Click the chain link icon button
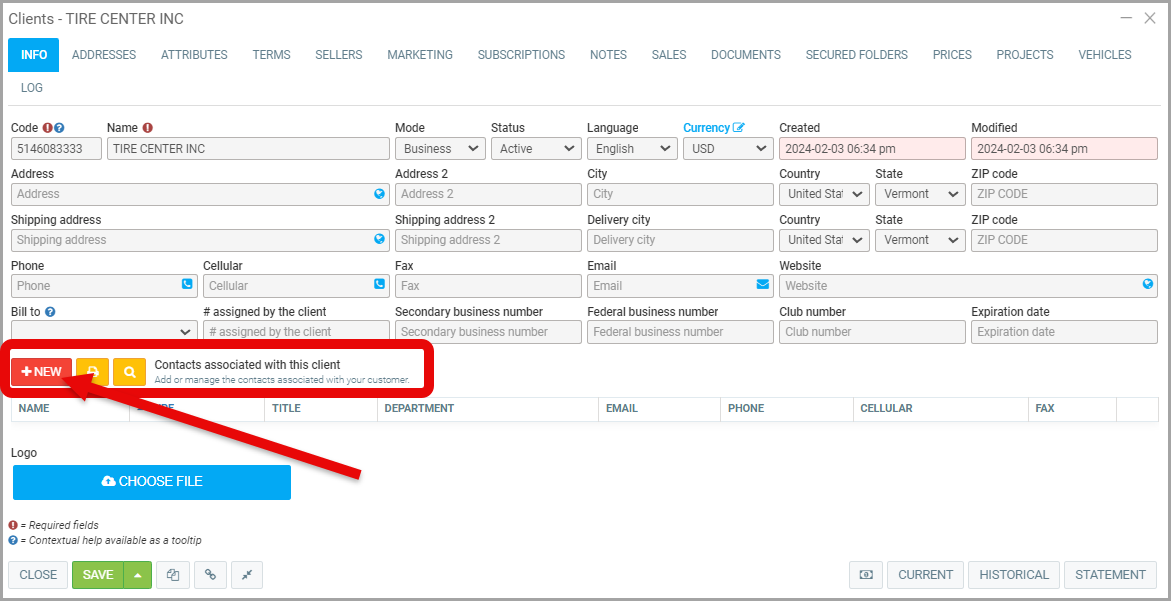 (x=210, y=575)
